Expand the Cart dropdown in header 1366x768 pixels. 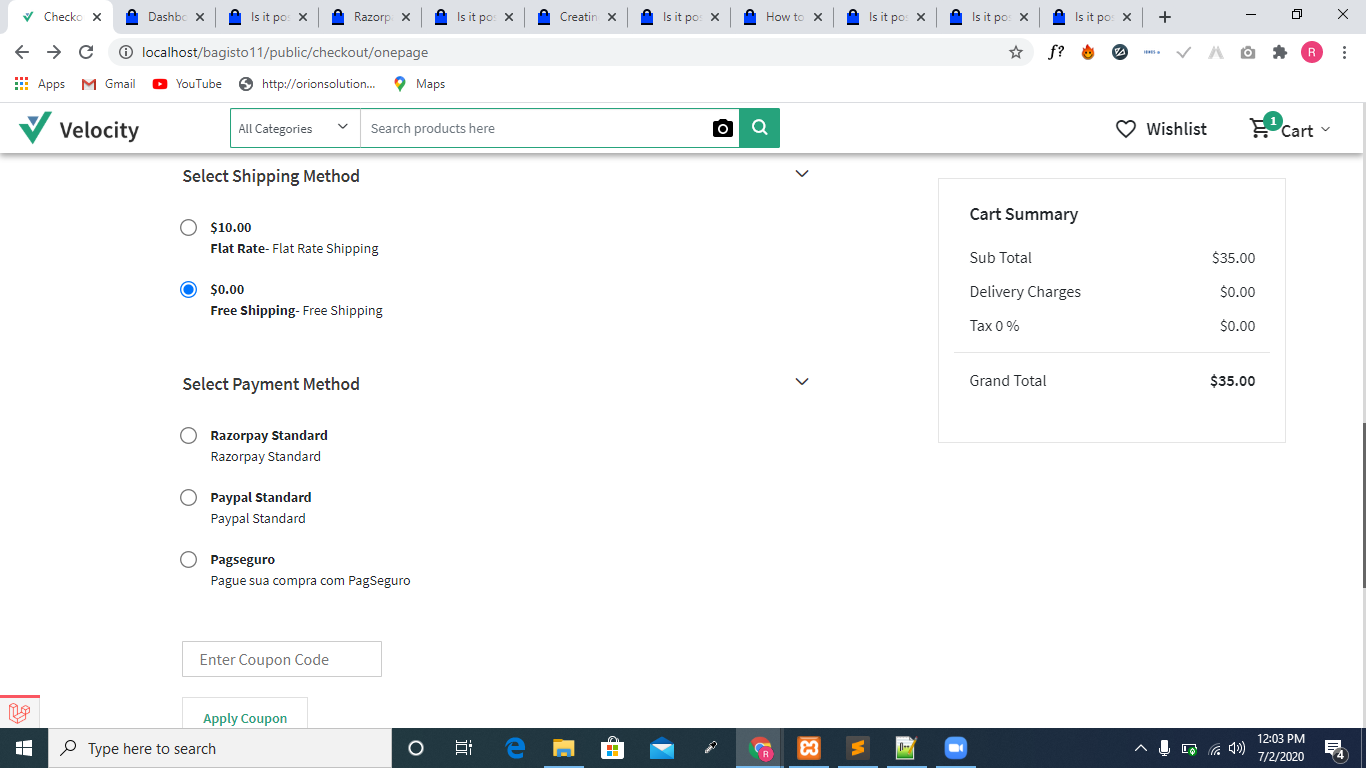pyautogui.click(x=1305, y=130)
